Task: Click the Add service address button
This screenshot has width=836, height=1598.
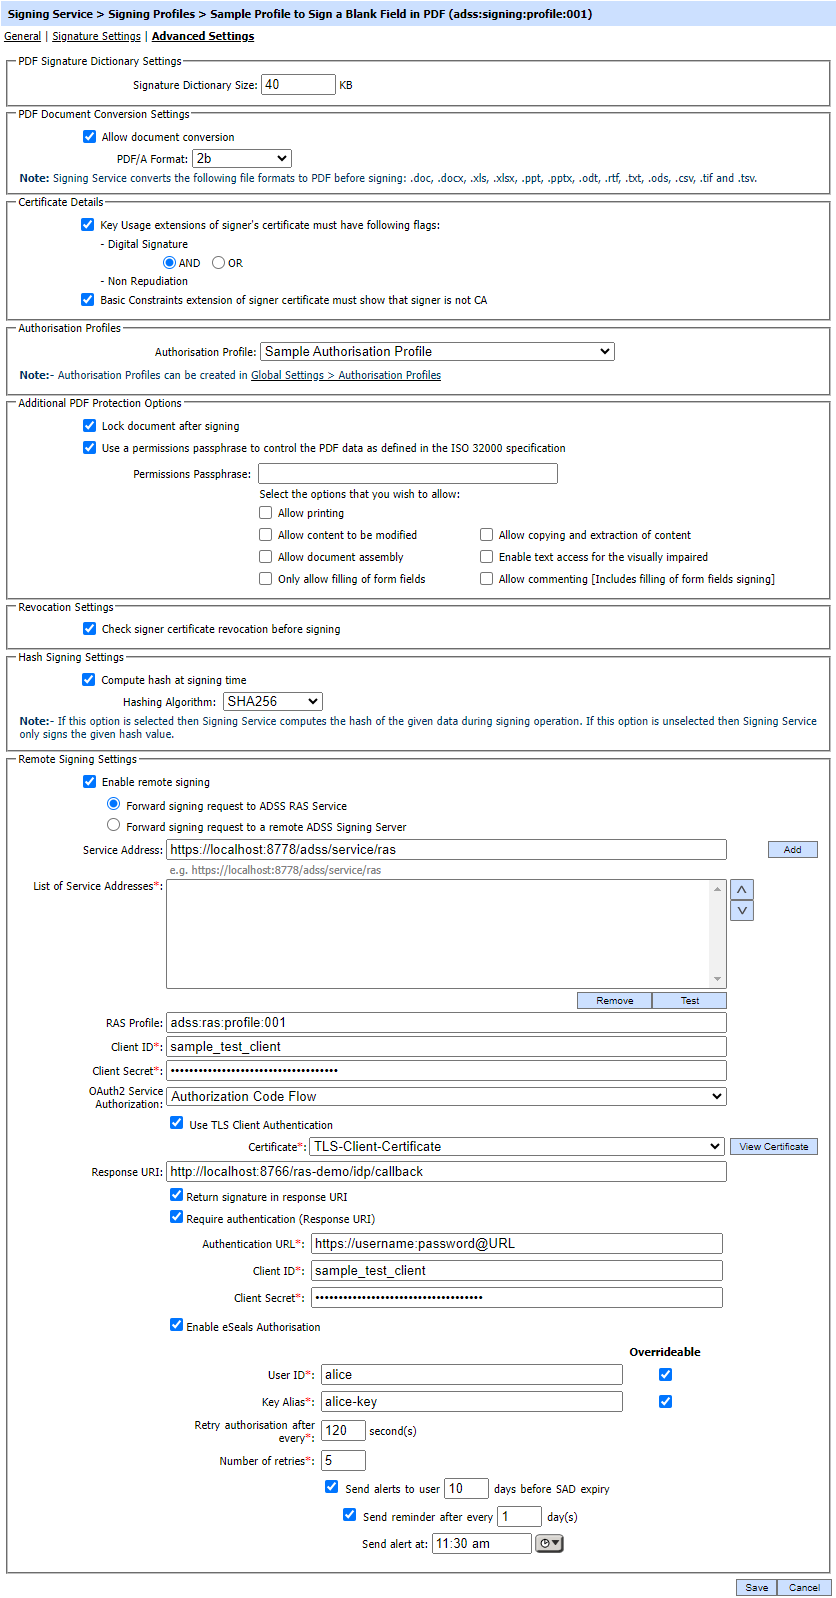Action: click(x=792, y=849)
